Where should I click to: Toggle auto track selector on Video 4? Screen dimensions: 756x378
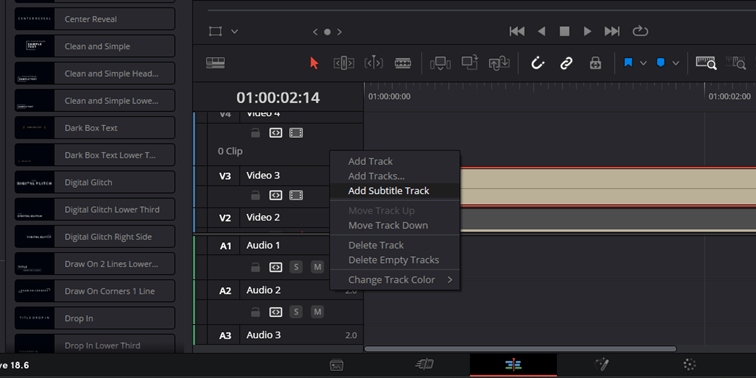276,133
